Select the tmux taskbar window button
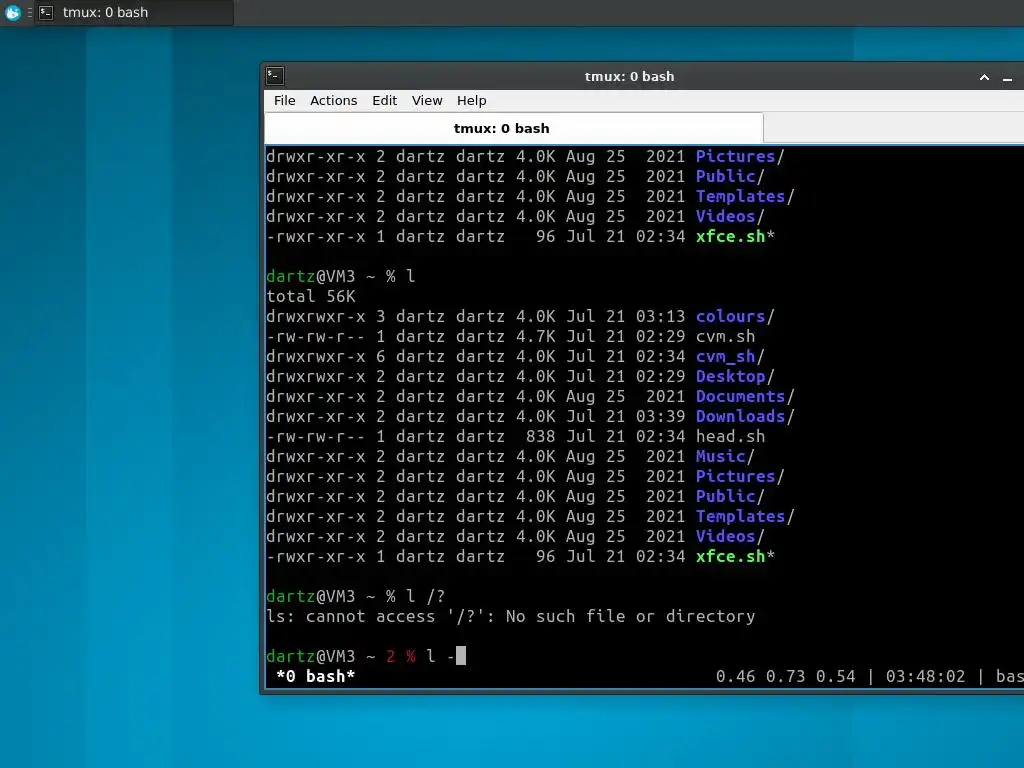 coord(134,12)
